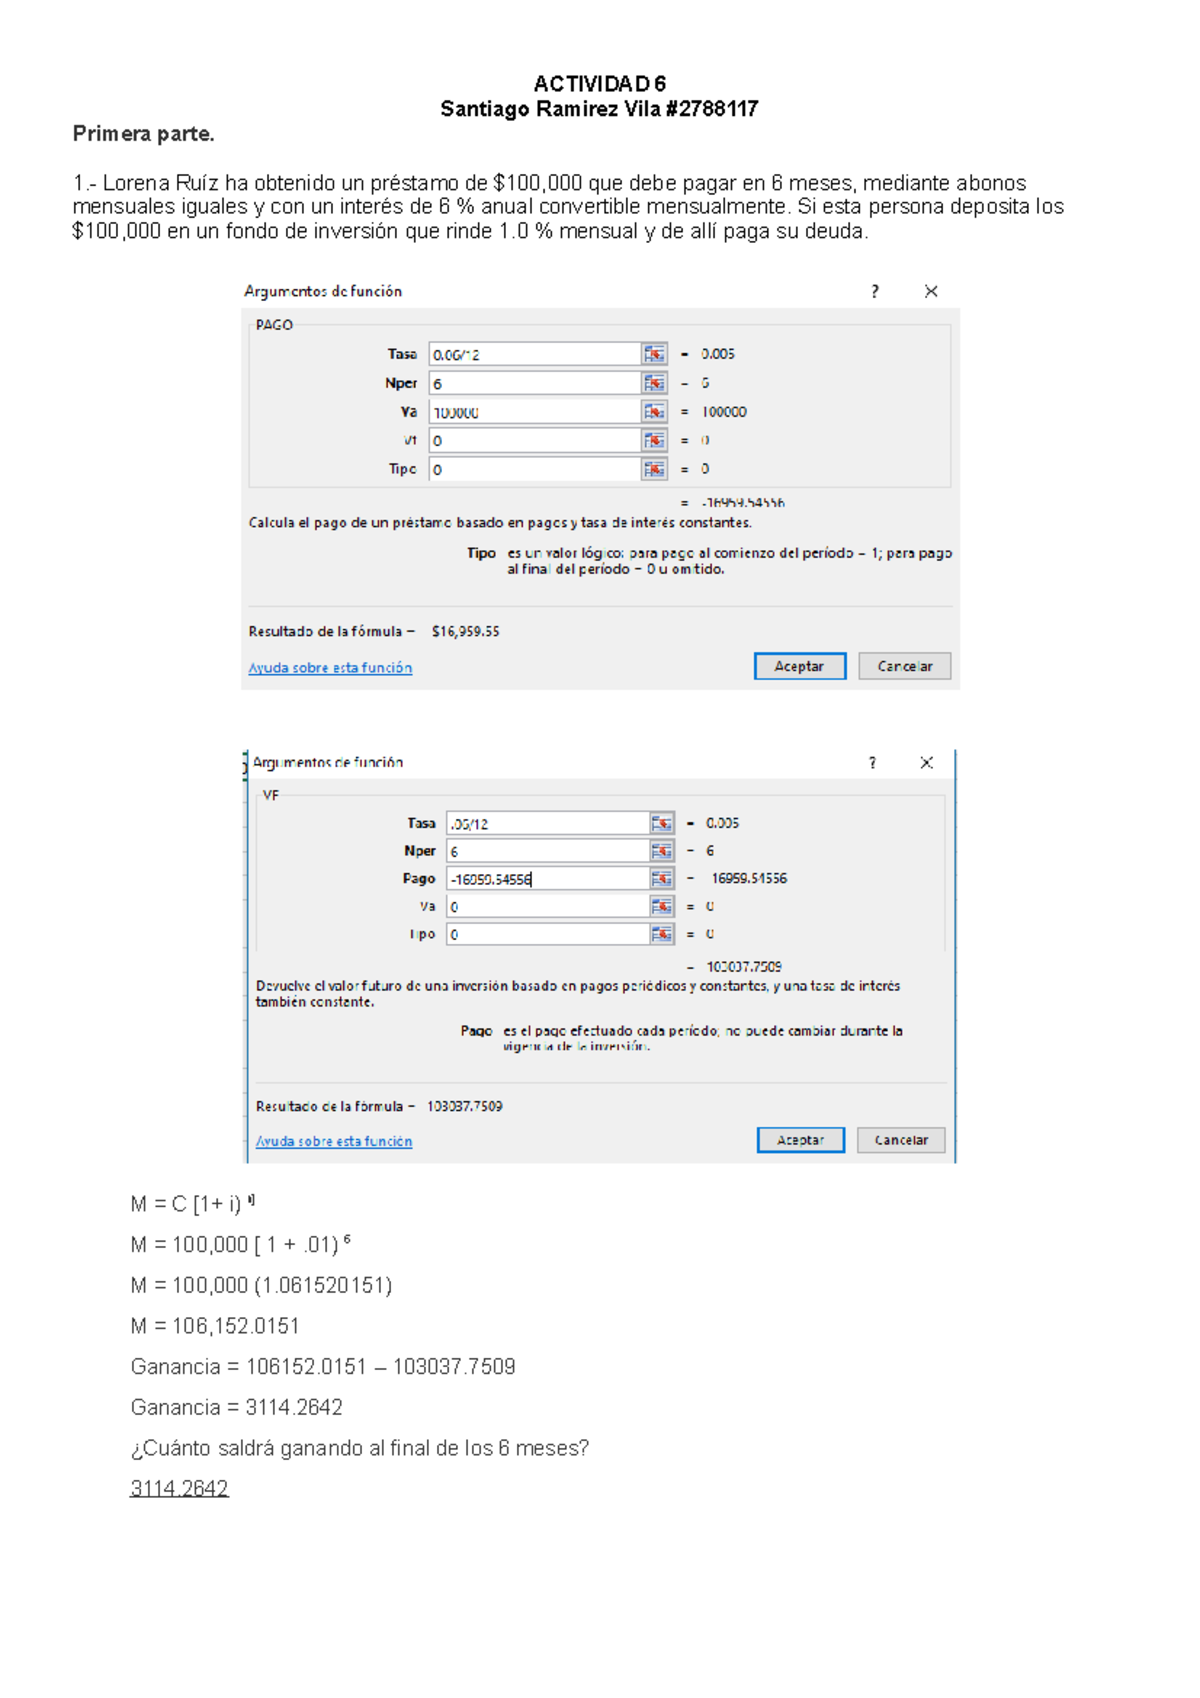This screenshot has height=1698, width=1200.
Task: Click the range selector icon for Tipo in the VF dialog
Action: [x=661, y=934]
